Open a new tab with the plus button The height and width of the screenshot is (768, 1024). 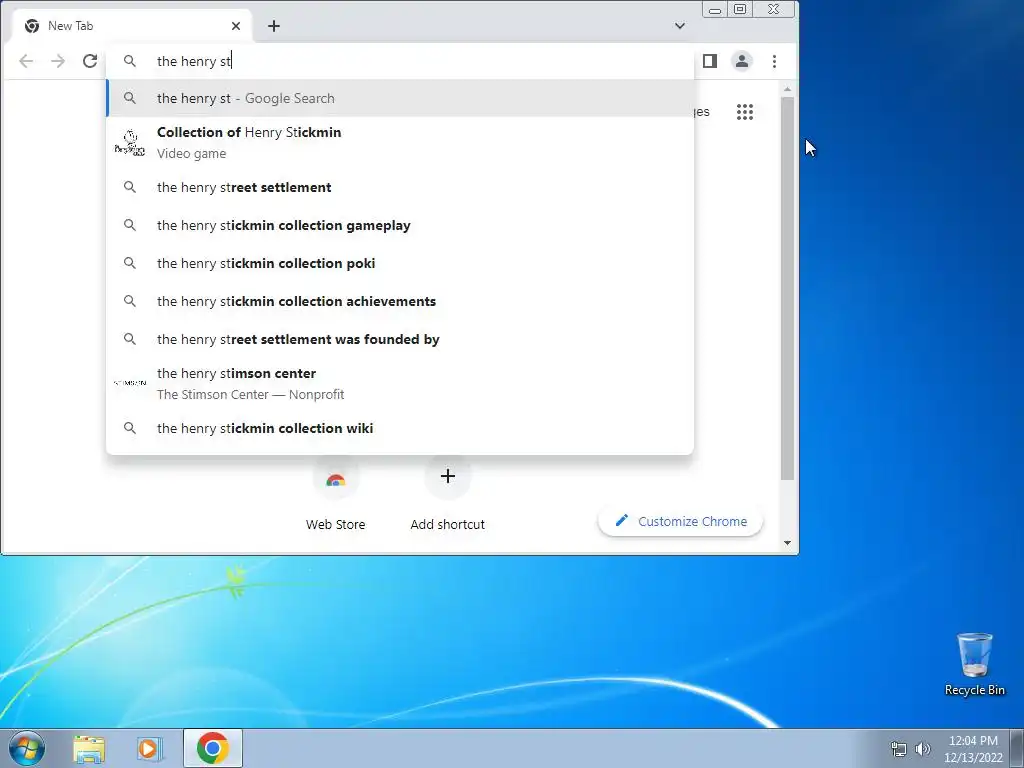point(274,26)
